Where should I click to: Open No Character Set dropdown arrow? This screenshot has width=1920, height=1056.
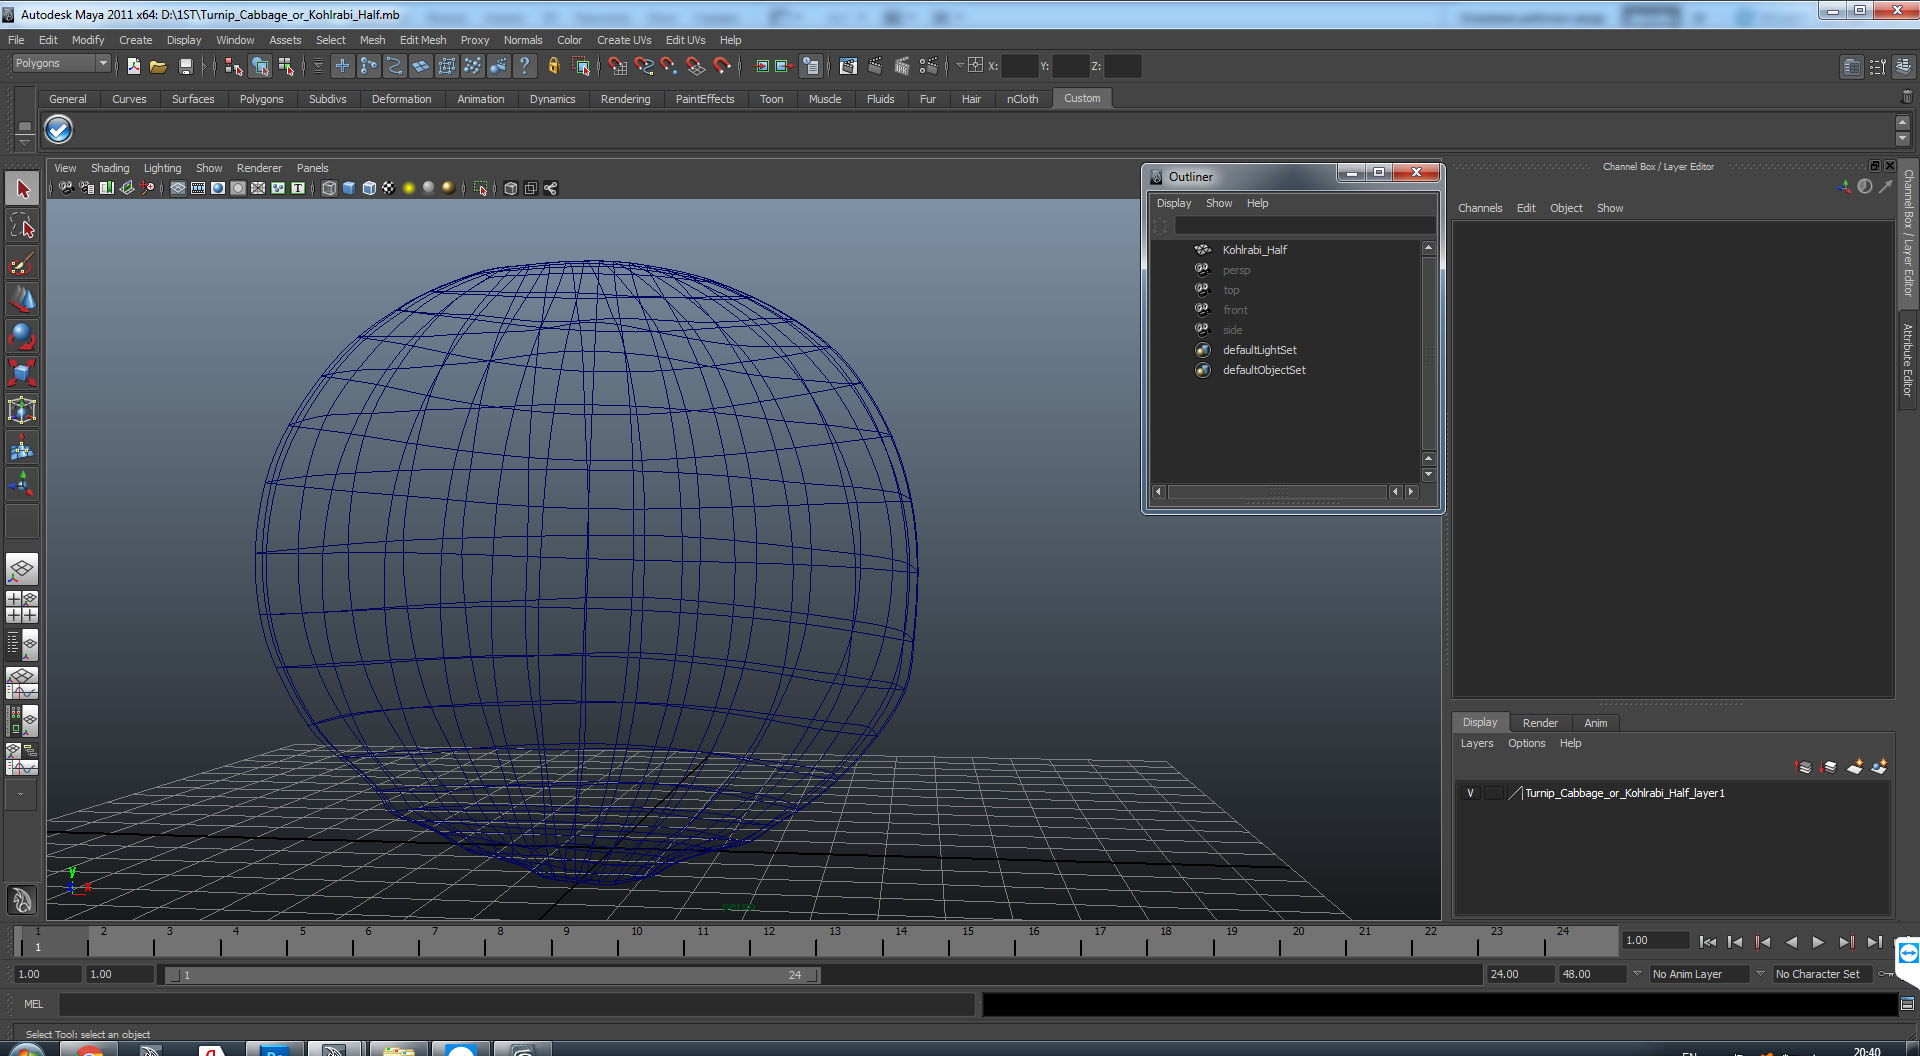tap(1760, 974)
